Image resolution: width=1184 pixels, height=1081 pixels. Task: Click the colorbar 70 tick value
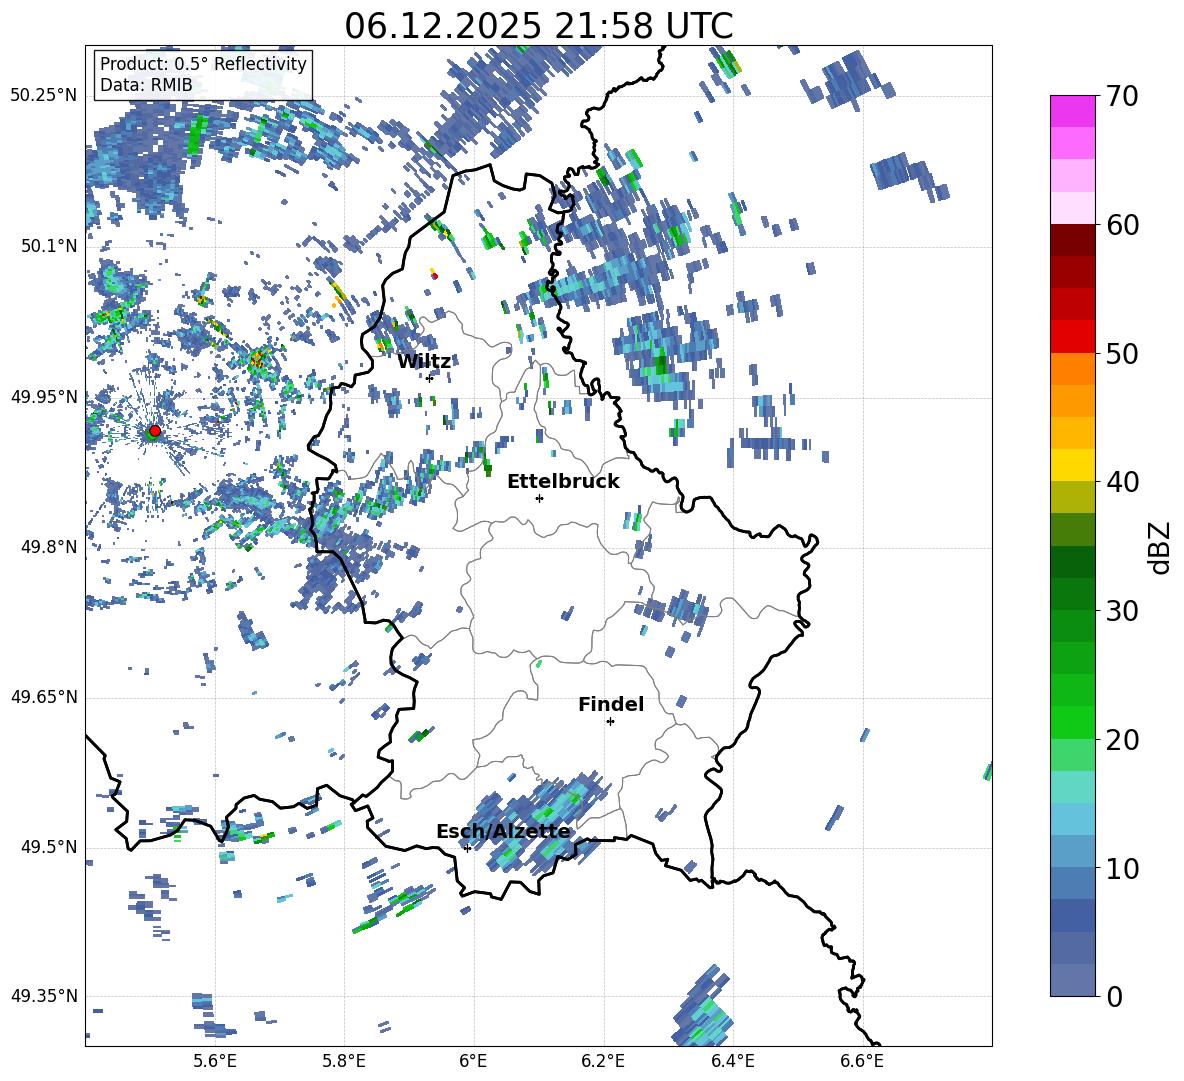(x=1122, y=96)
